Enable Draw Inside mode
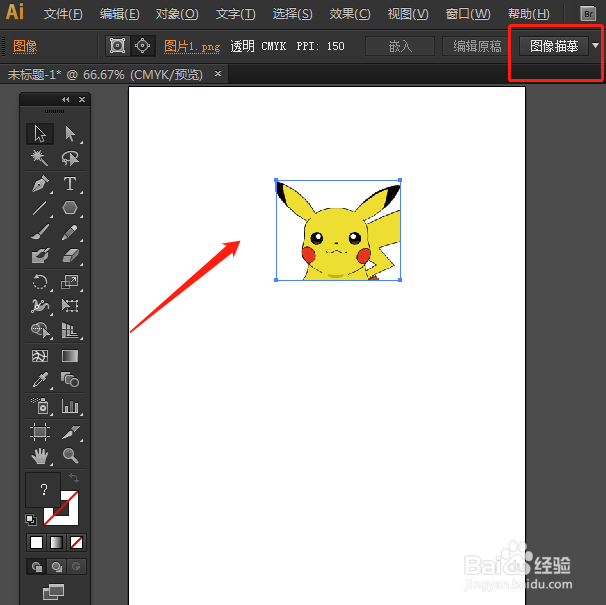 (x=76, y=567)
